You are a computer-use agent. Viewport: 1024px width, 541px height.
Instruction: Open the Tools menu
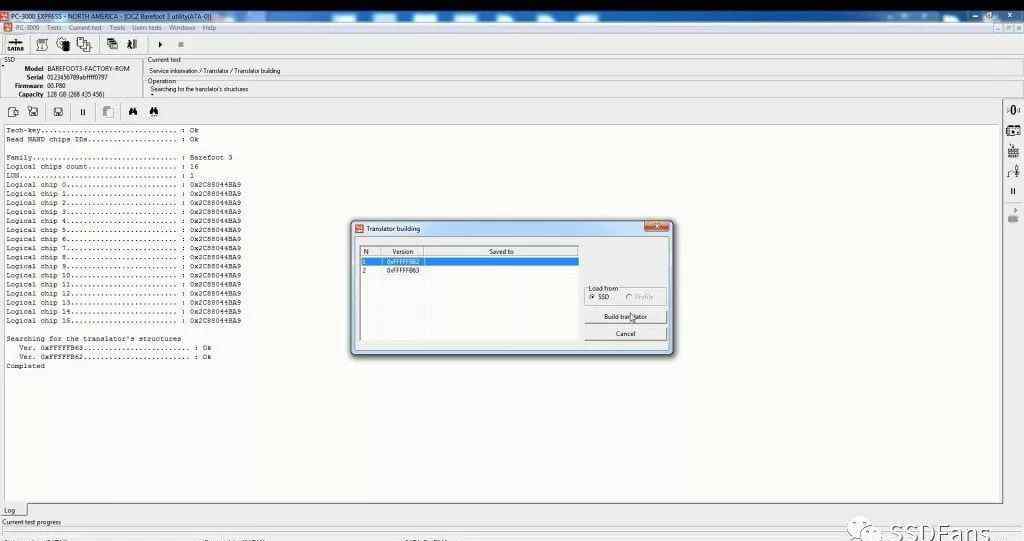pos(117,27)
